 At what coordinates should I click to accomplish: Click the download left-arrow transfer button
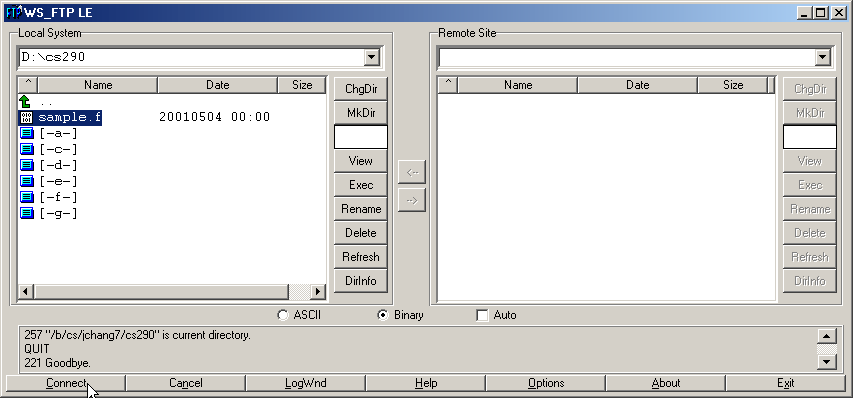click(412, 172)
